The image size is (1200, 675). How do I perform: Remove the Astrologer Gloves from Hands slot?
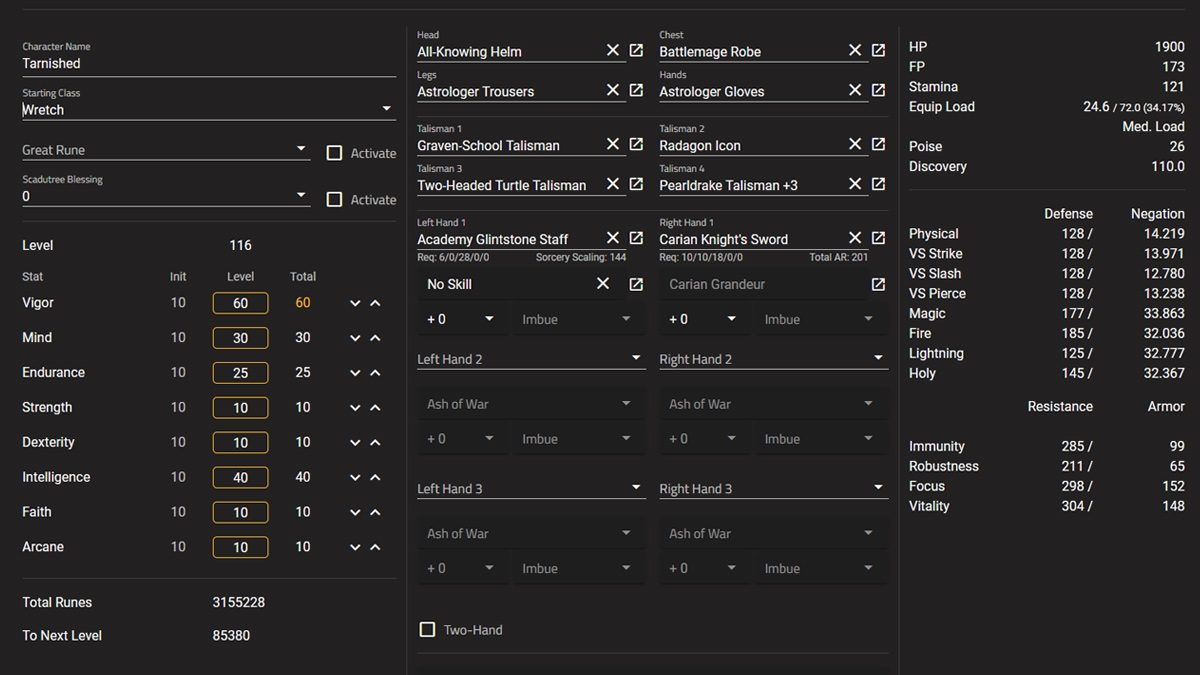(856, 89)
